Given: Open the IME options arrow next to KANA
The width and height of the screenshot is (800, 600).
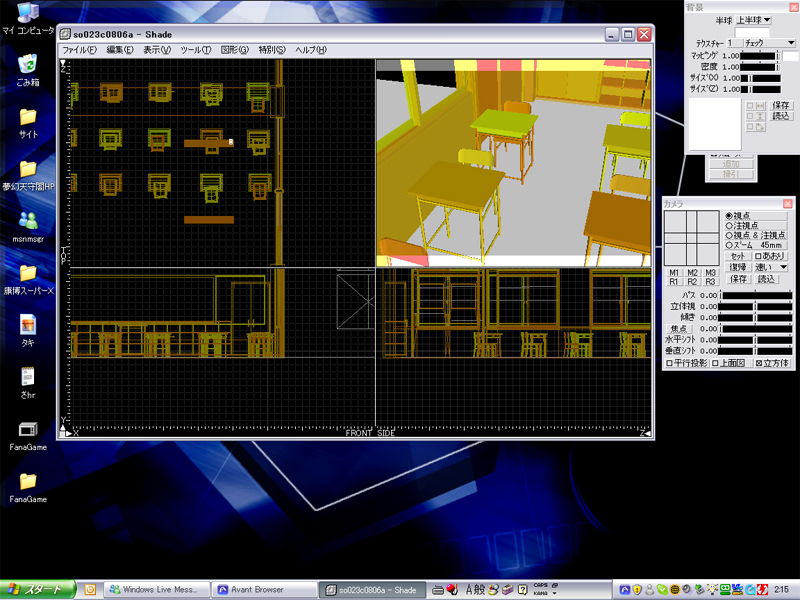Looking at the screenshot, I should 554,593.
